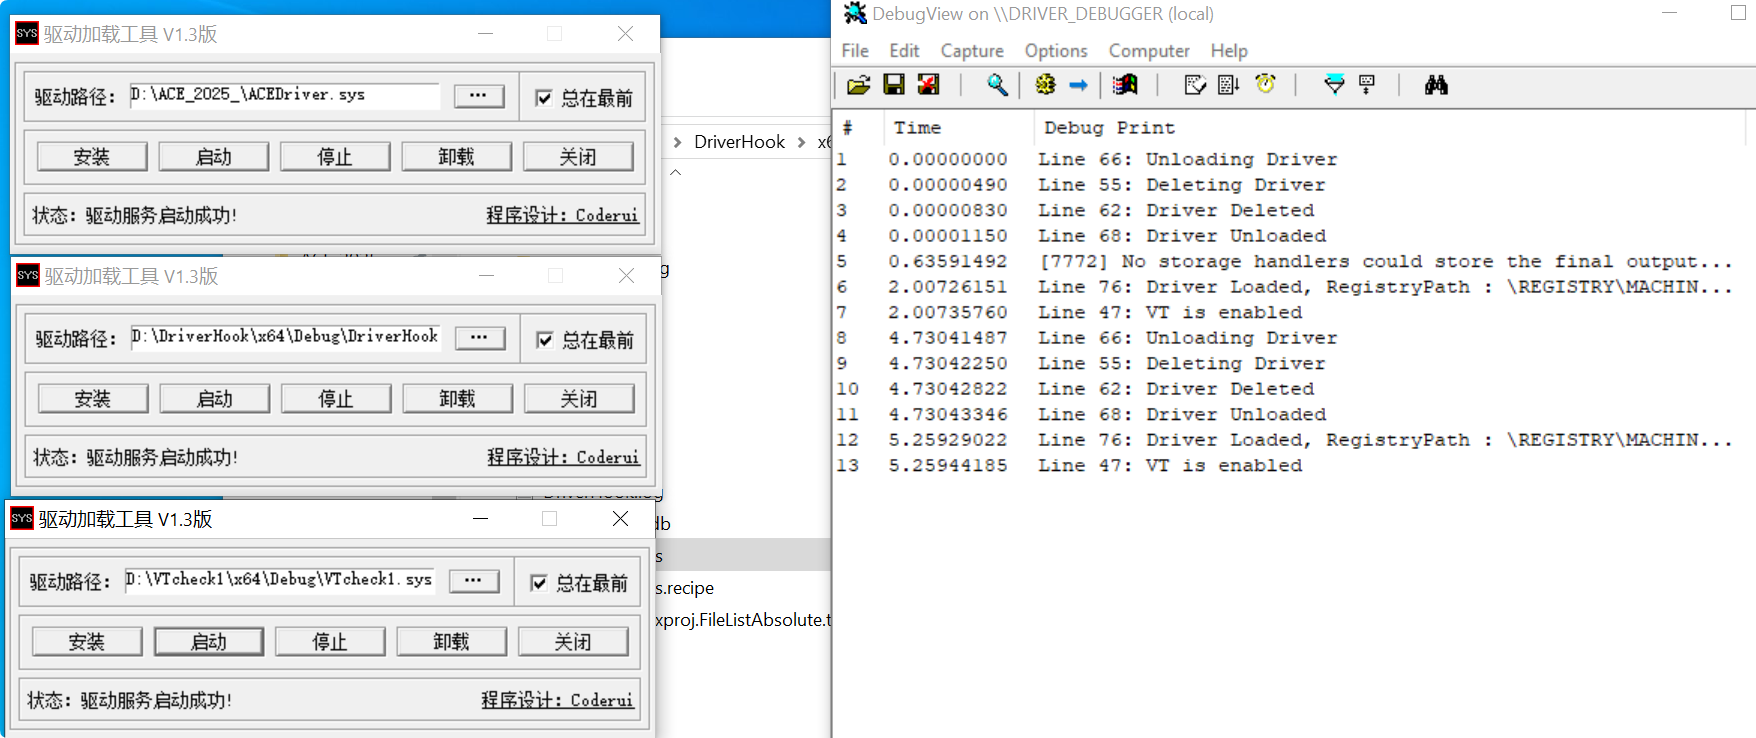Viewport: 1756px width, 738px height.
Task: Click the Find binoculars icon
Action: pyautogui.click(x=1436, y=85)
